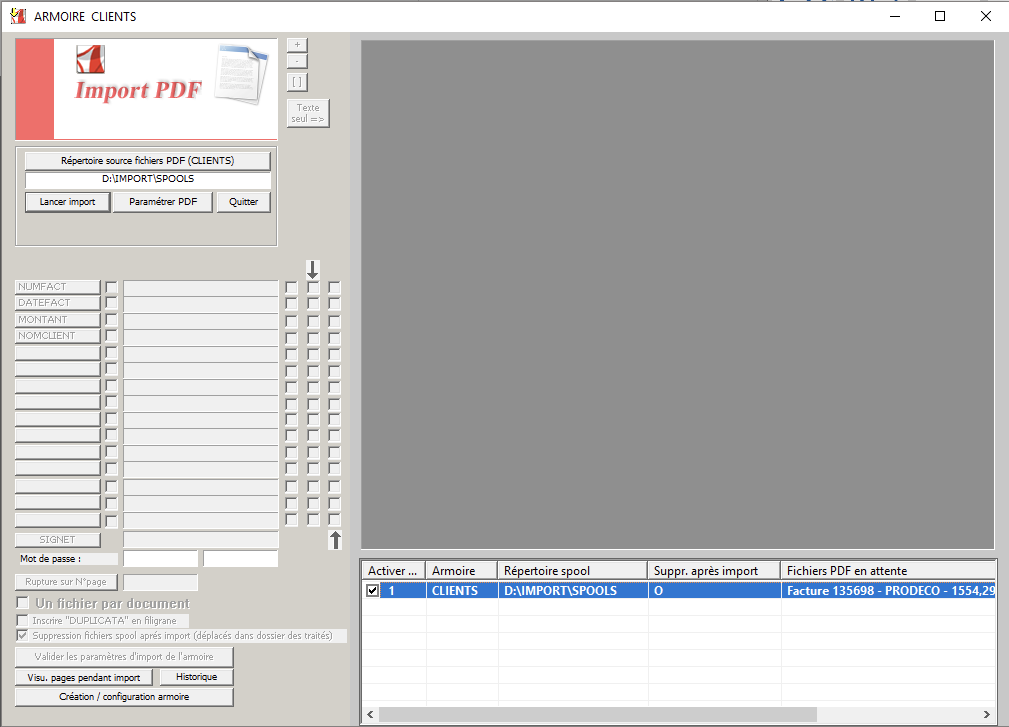The width and height of the screenshot is (1009, 727).
Task: Click the left arrow of the horizontal scrollbar
Action: pyautogui.click(x=370, y=714)
